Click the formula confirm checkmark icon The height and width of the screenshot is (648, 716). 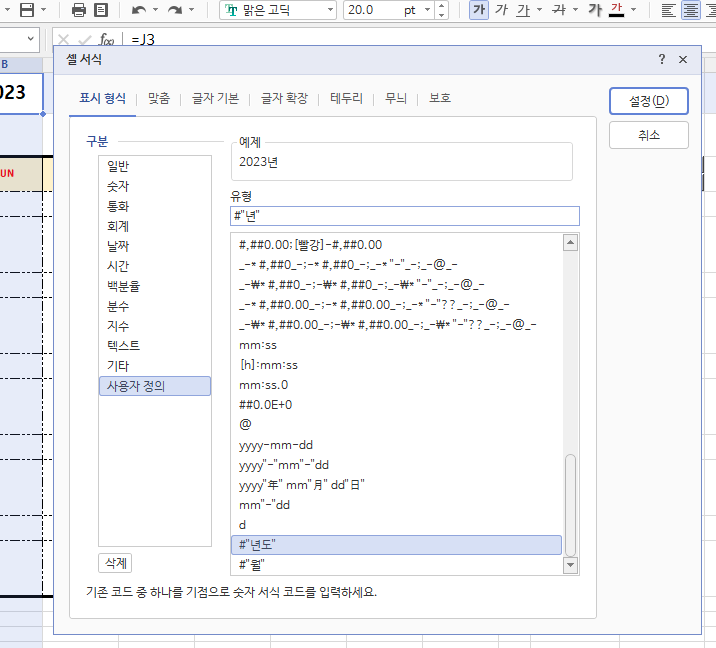[84, 40]
